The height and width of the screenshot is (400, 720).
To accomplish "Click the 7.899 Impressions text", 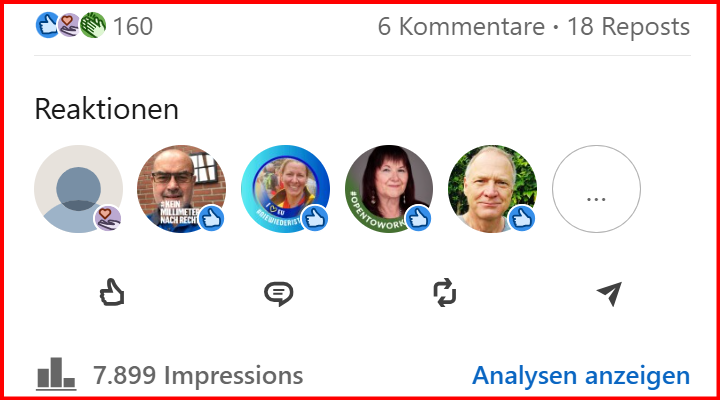I will pos(198,375).
